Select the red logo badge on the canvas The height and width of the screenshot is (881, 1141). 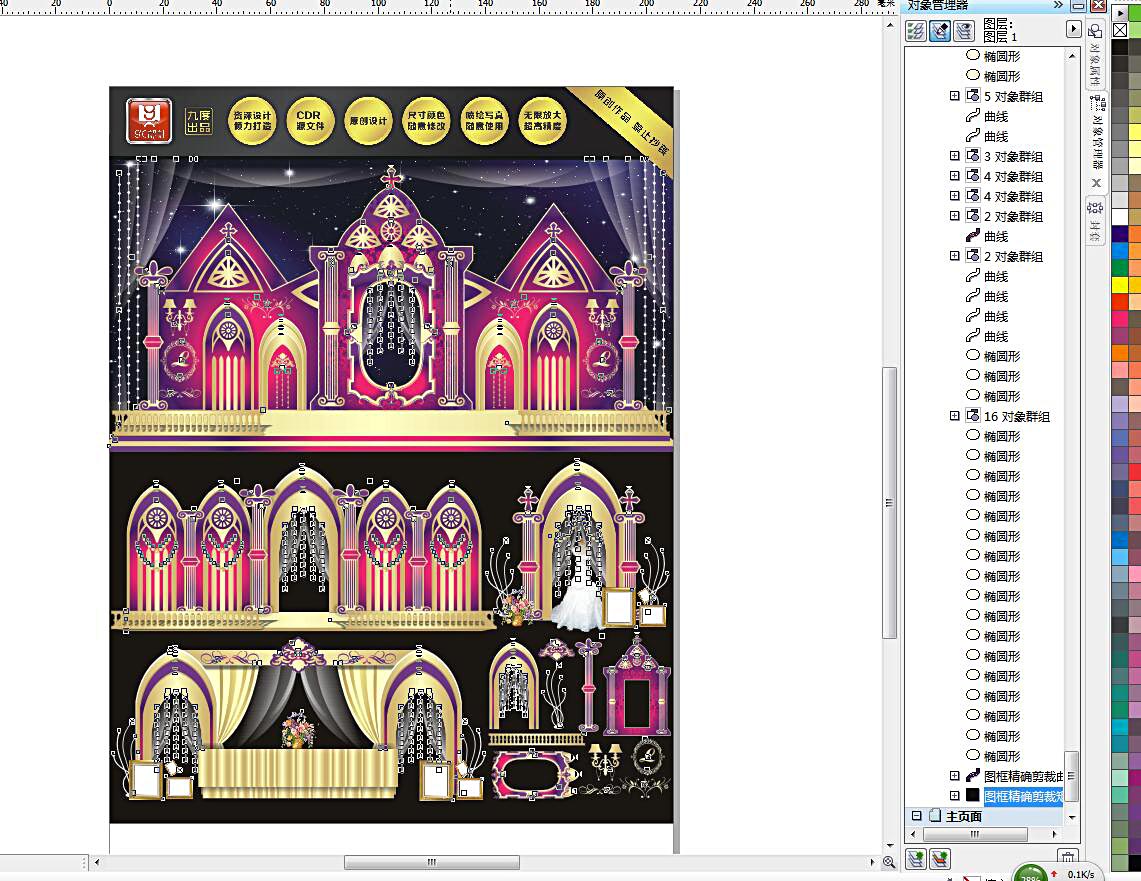[149, 121]
